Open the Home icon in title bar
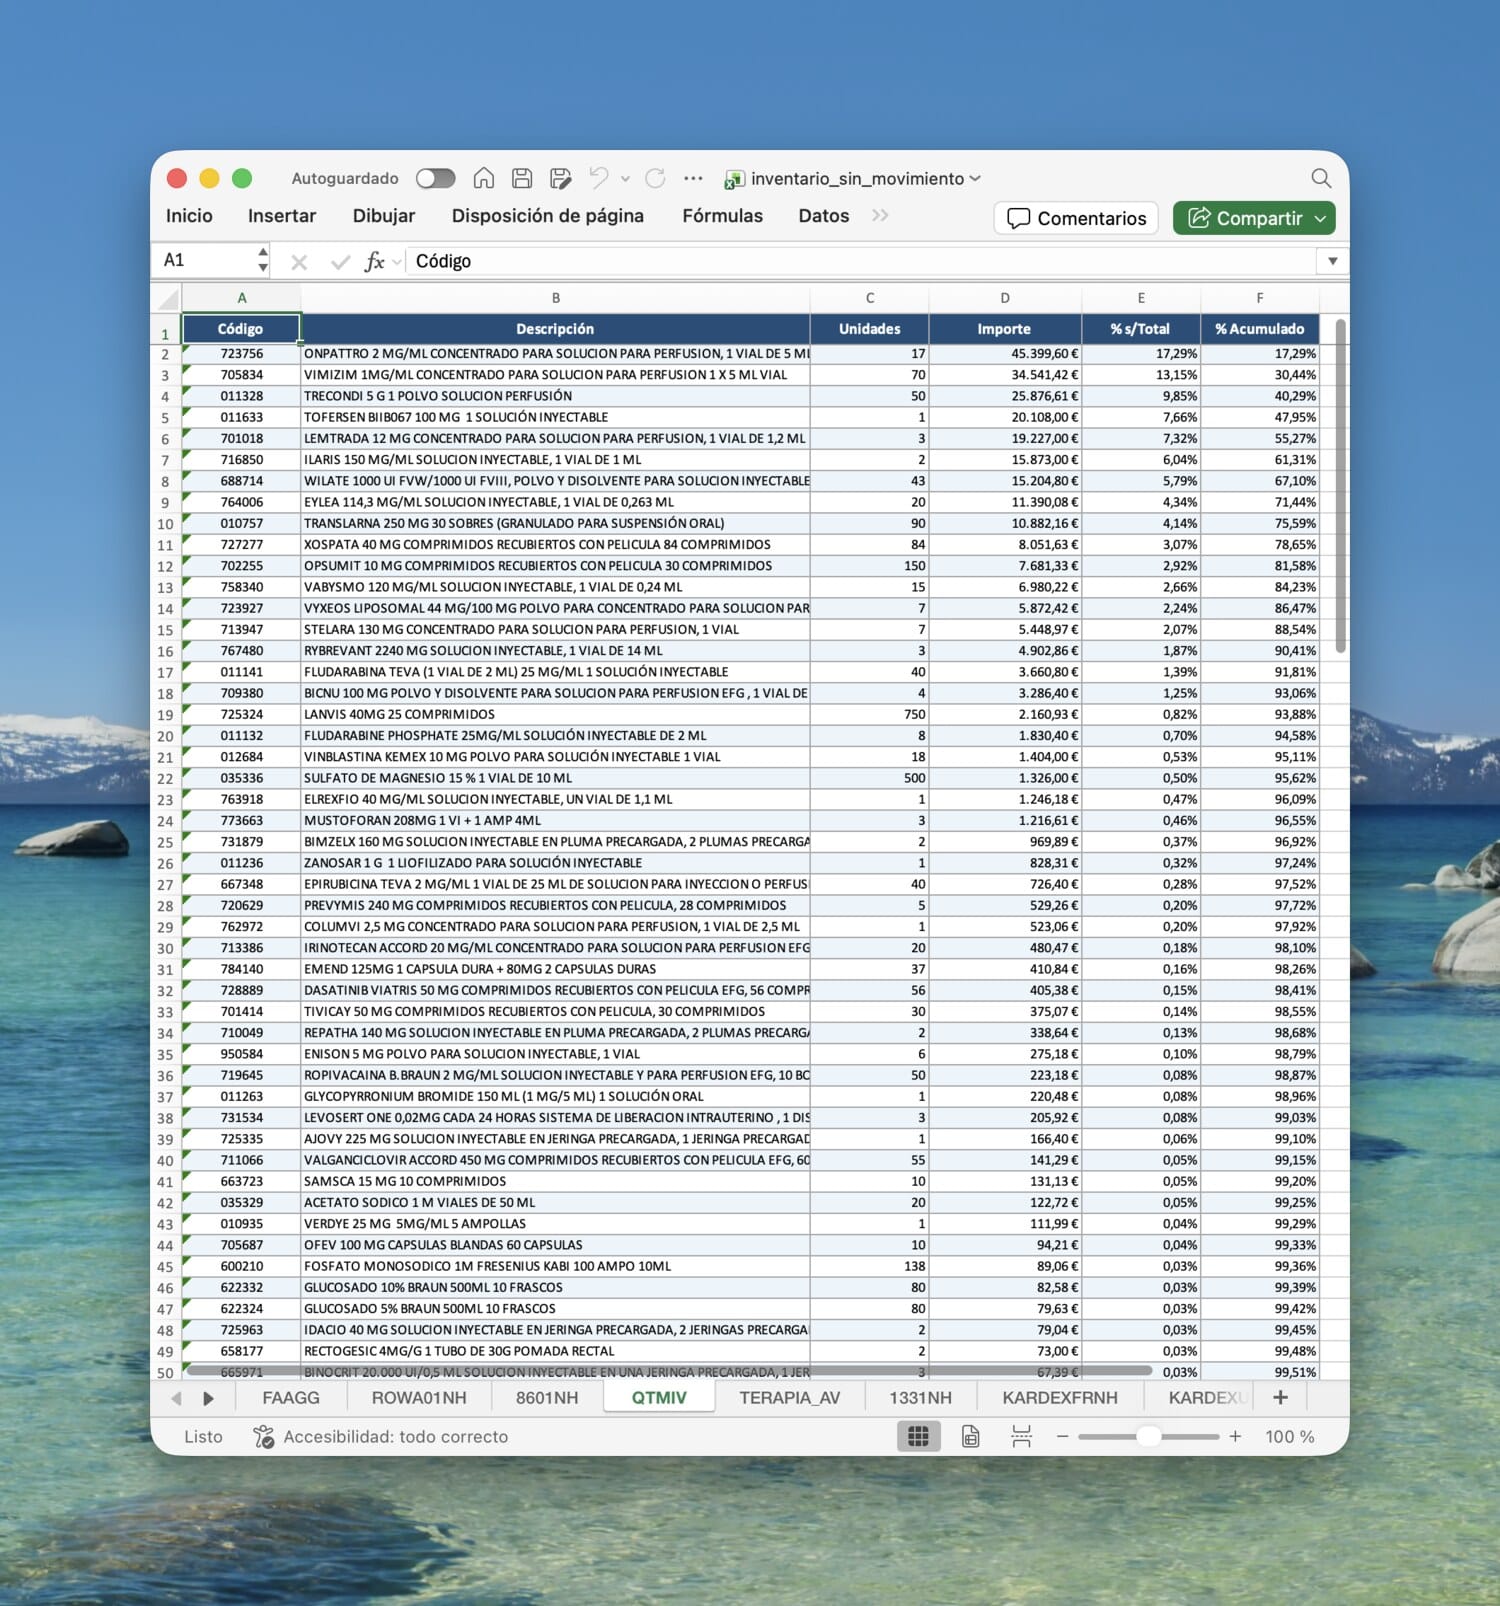1500x1606 pixels. (x=484, y=178)
